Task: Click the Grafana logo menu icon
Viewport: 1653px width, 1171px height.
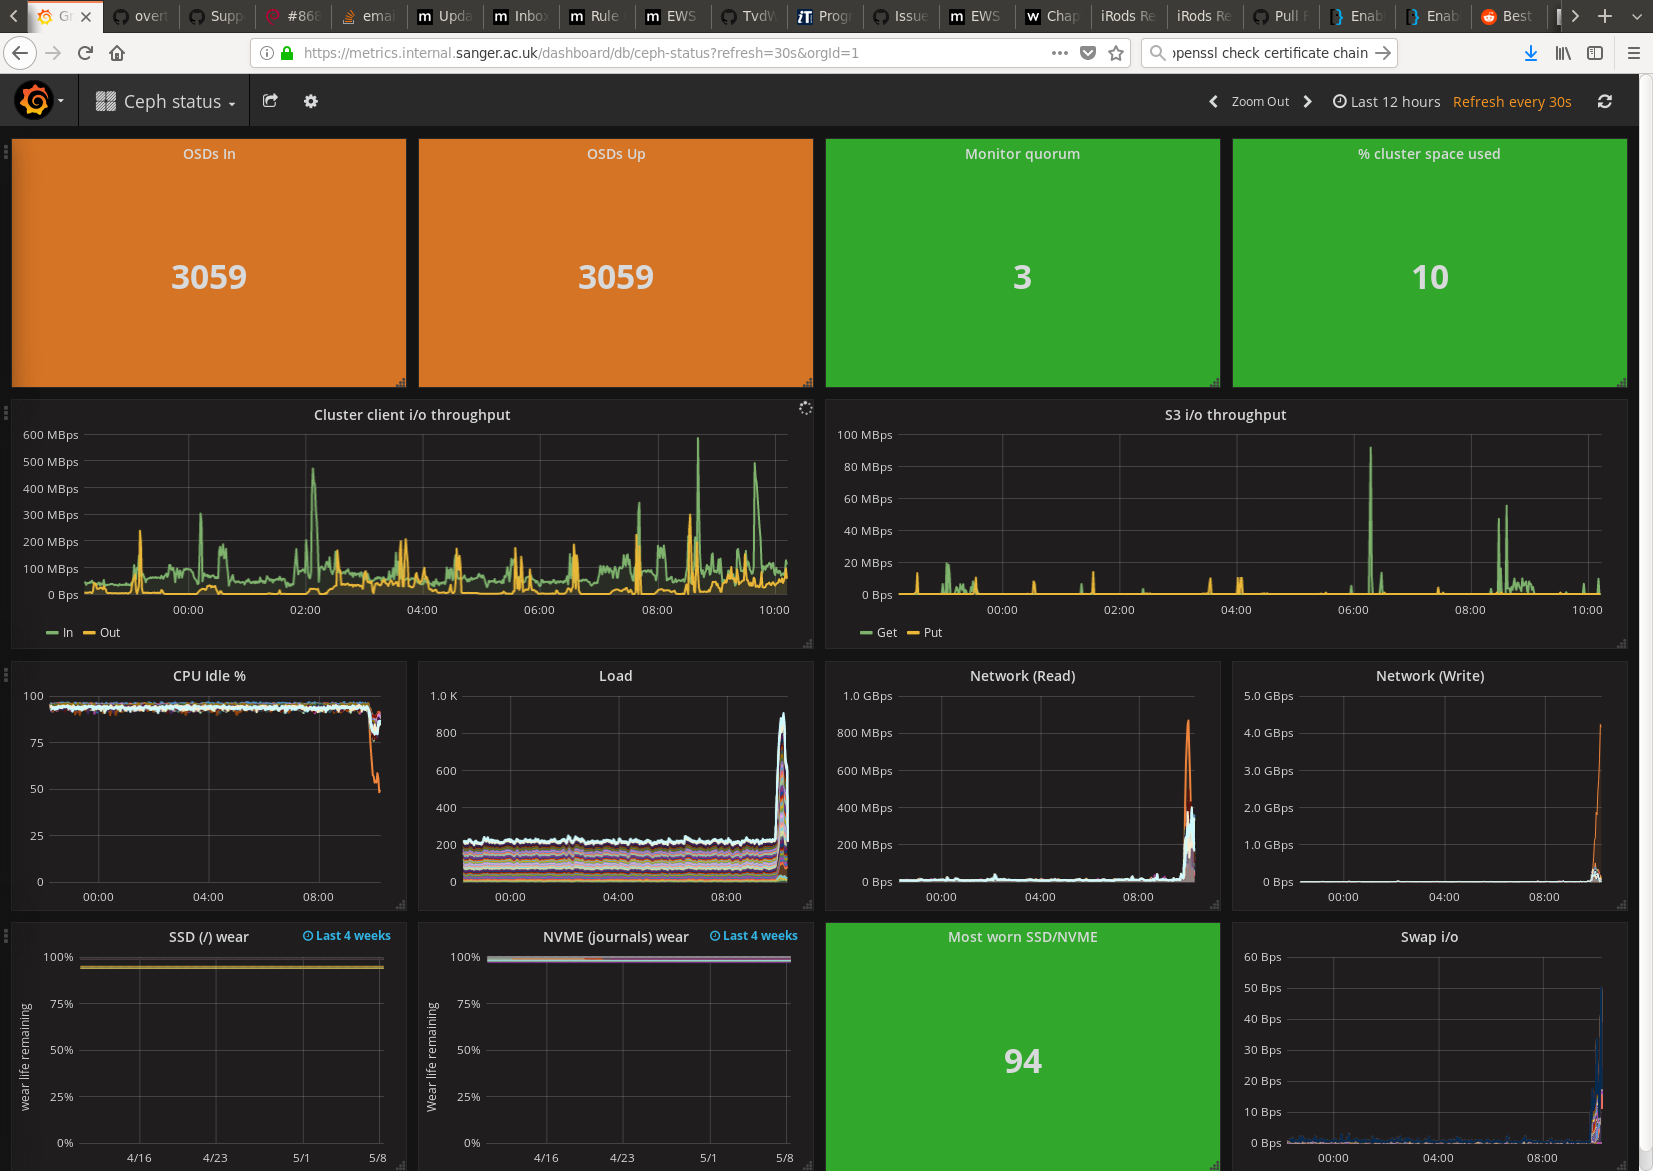Action: click(x=35, y=101)
